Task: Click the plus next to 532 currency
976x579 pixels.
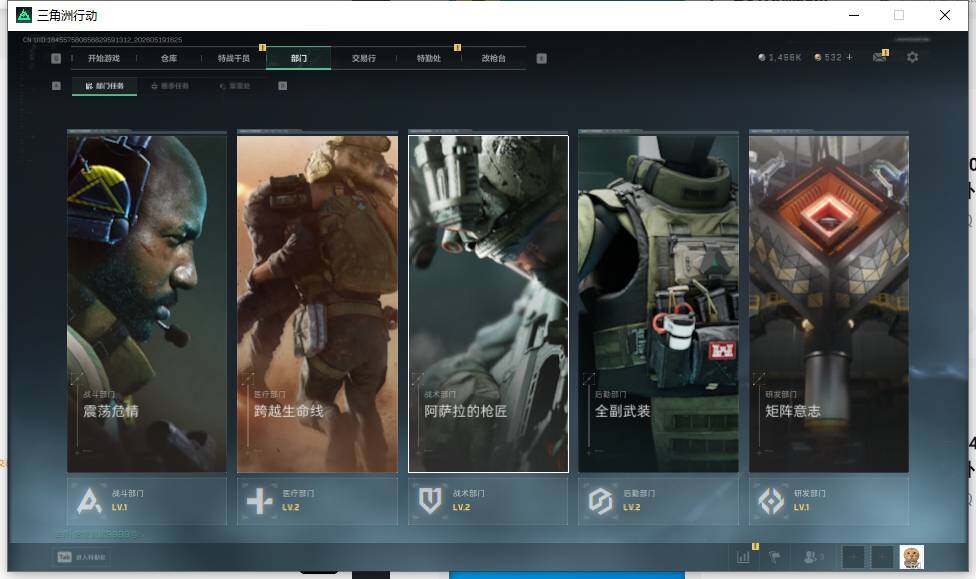Action: [x=849, y=57]
